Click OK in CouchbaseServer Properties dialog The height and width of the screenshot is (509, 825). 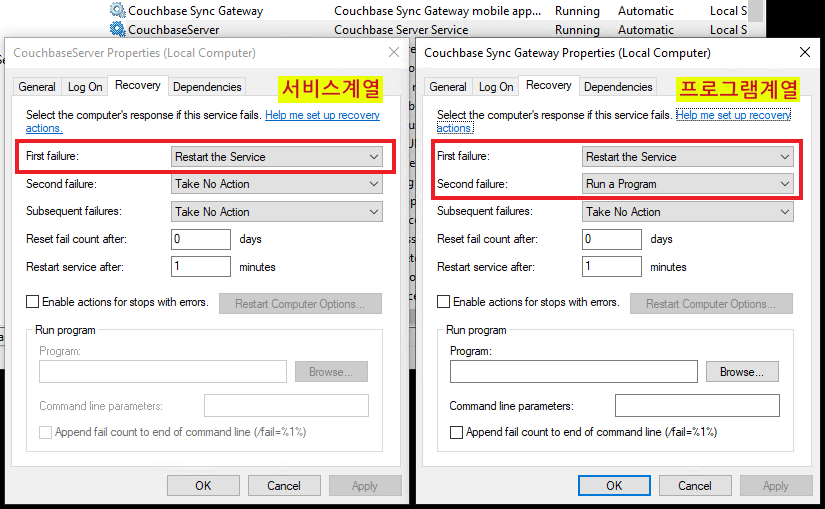(203, 486)
